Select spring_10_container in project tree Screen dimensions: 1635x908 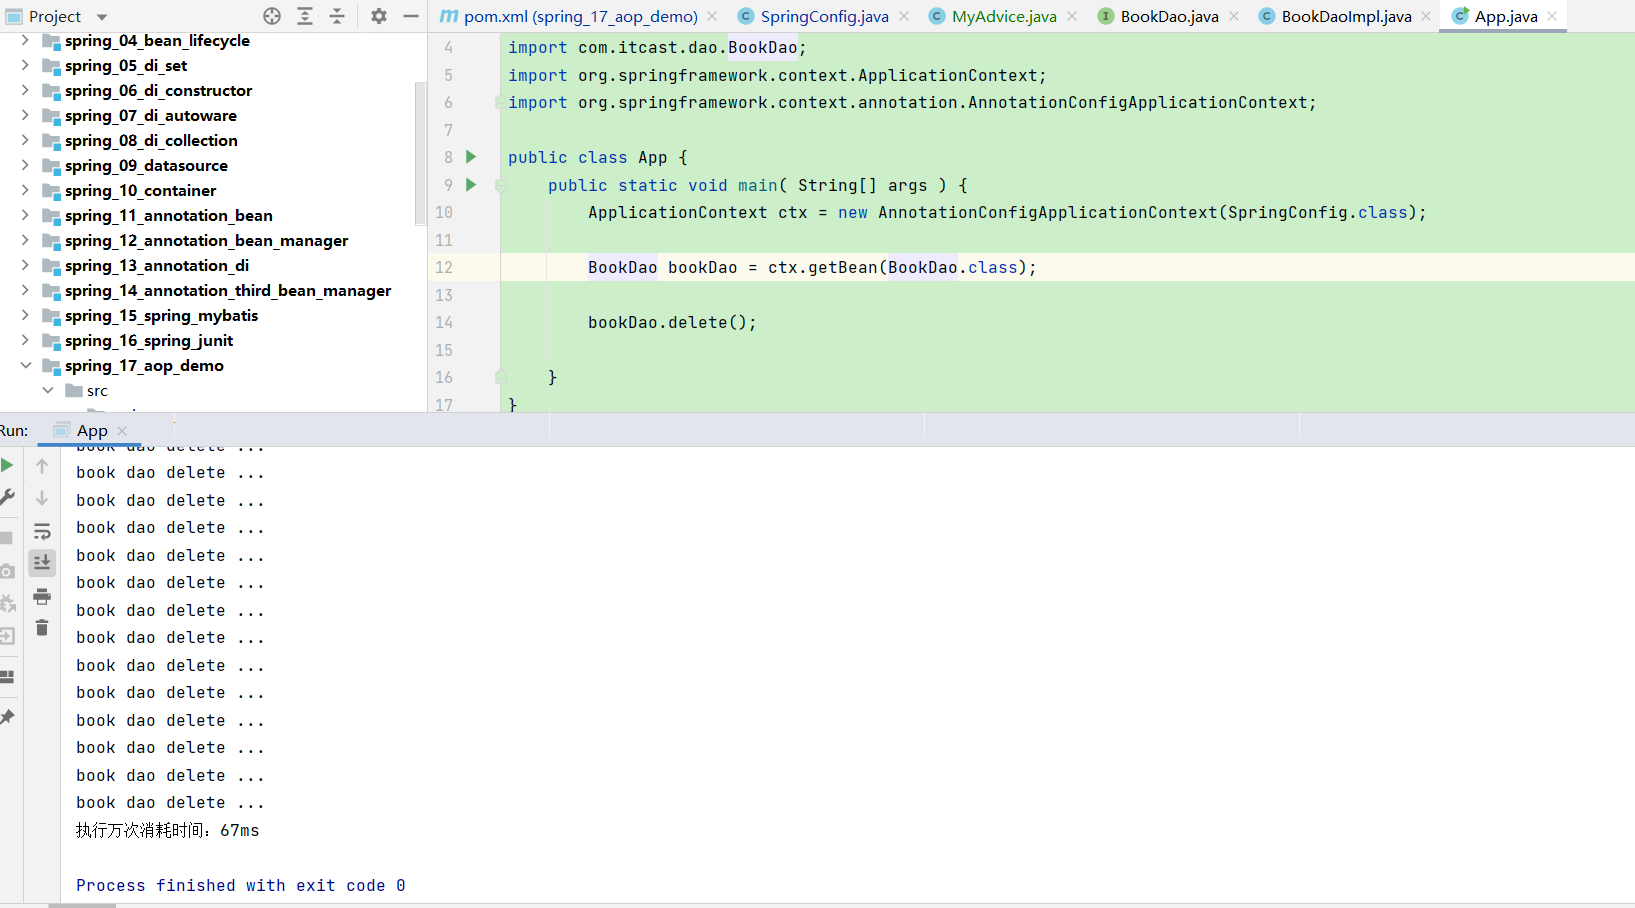tap(140, 190)
